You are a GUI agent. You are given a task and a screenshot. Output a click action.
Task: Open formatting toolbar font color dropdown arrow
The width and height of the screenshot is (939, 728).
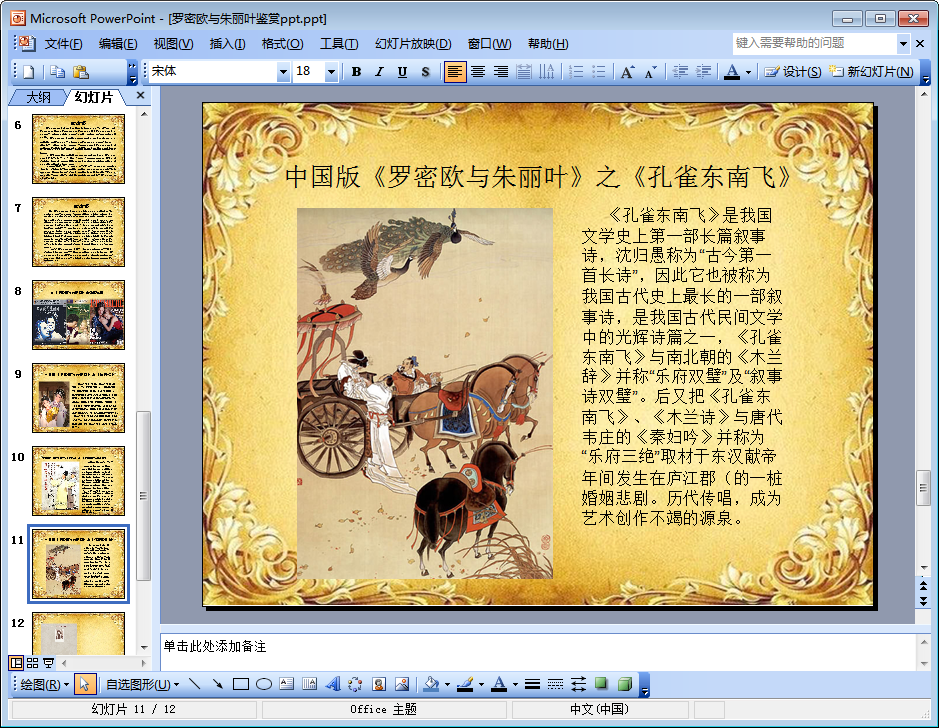[749, 72]
